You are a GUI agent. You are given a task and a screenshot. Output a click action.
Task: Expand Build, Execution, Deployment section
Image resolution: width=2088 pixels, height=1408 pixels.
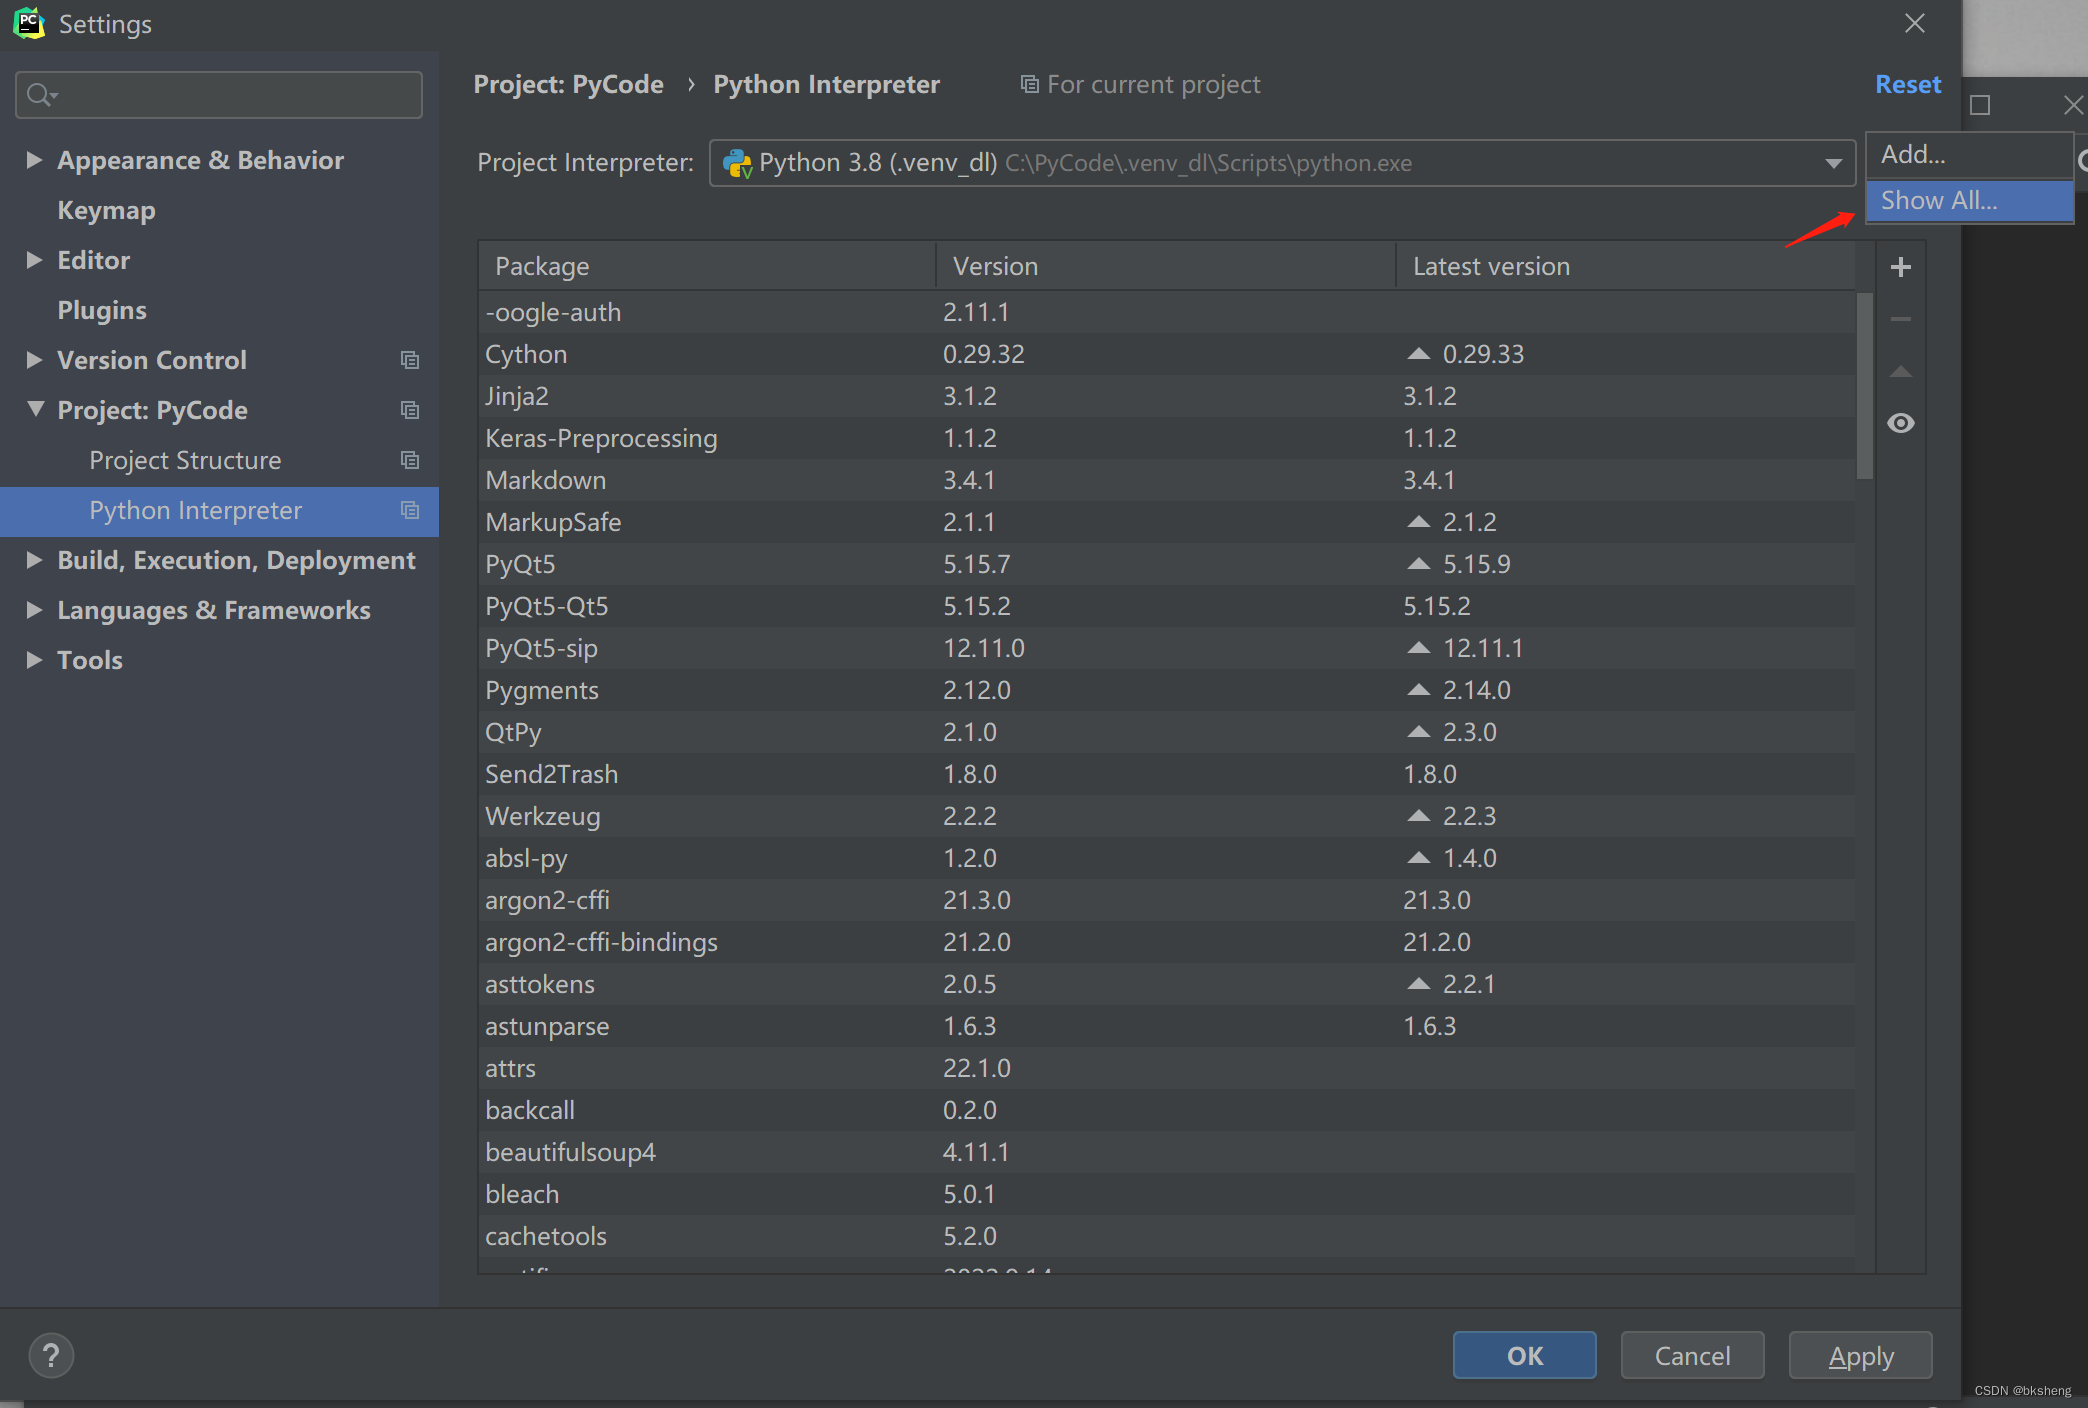click(34, 560)
